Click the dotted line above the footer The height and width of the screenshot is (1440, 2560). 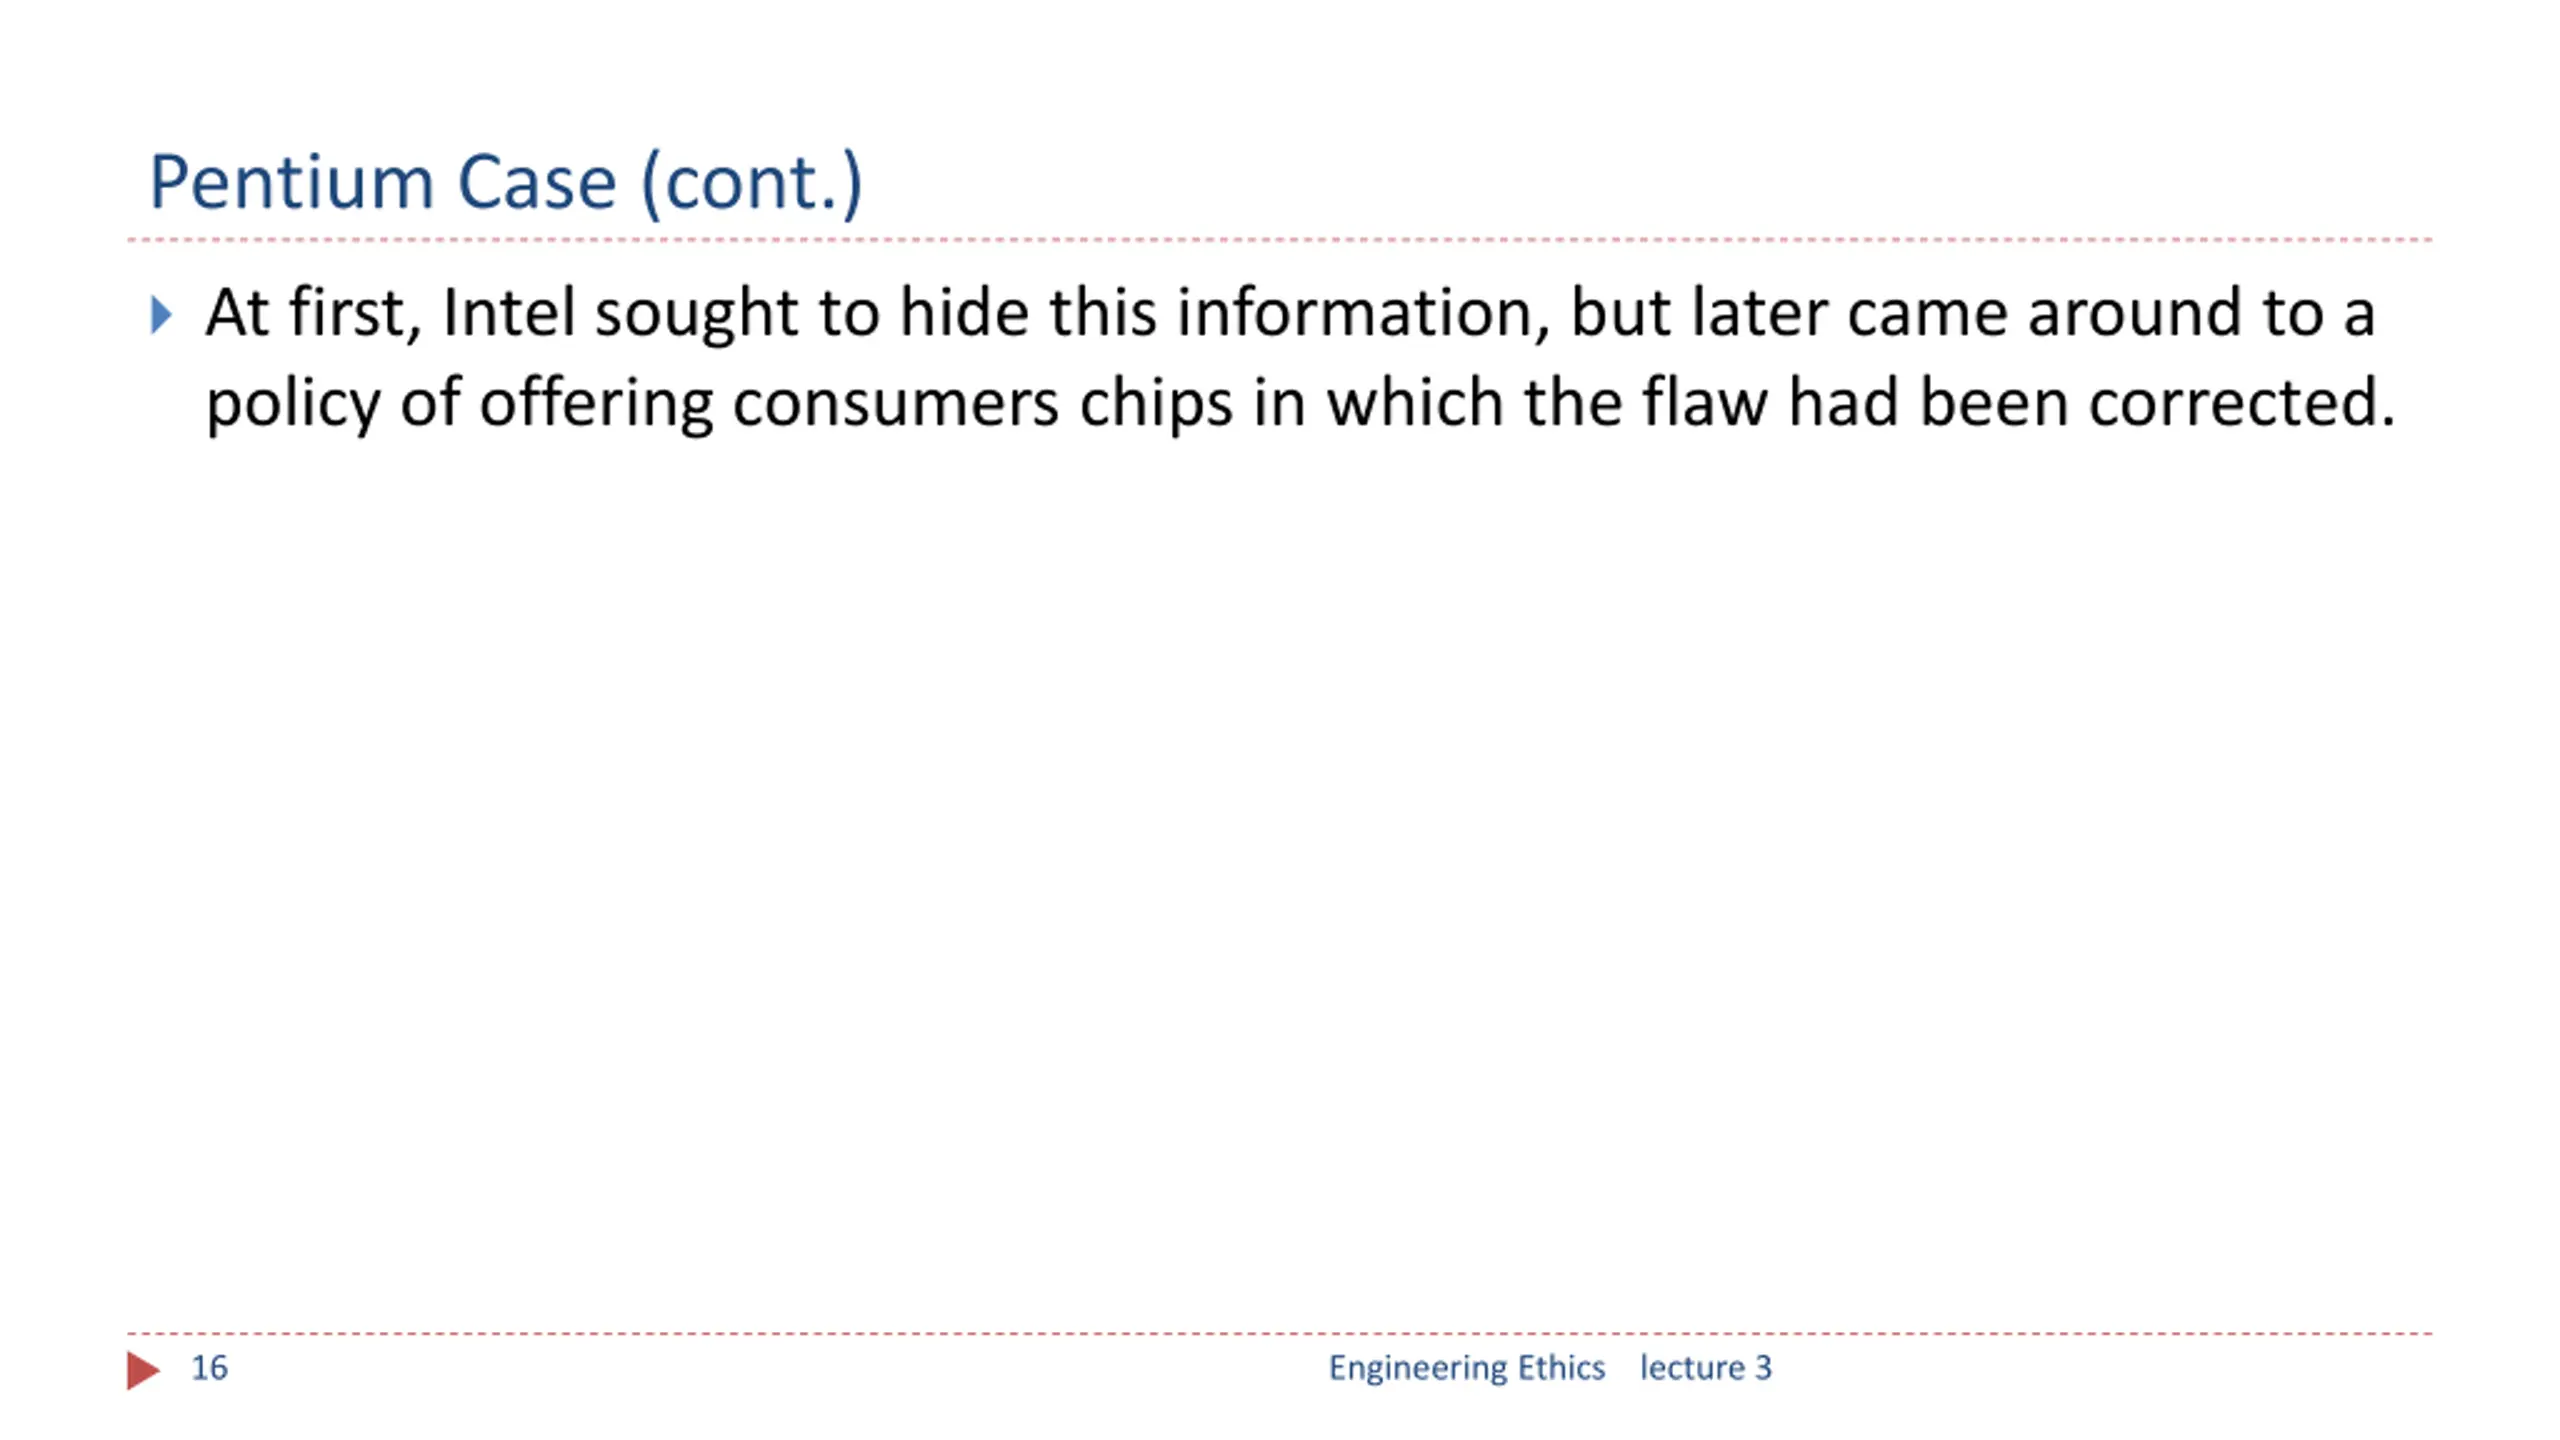1279,1333
